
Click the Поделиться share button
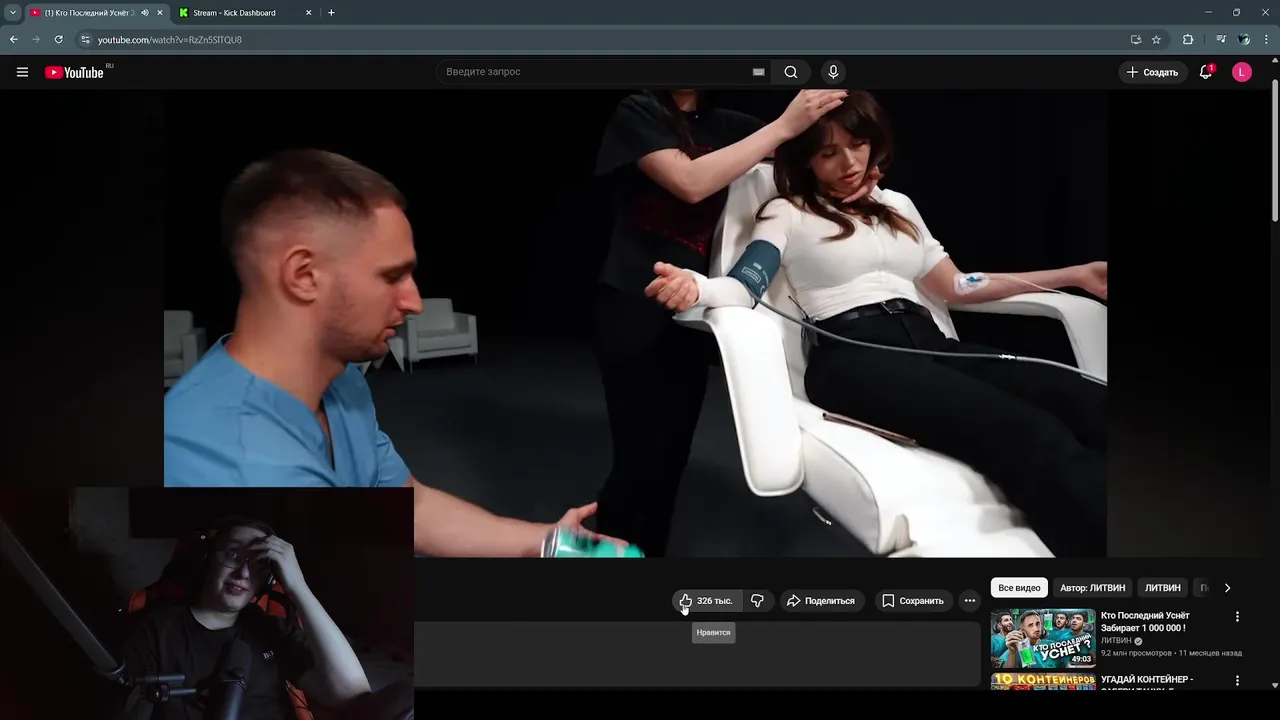point(821,601)
